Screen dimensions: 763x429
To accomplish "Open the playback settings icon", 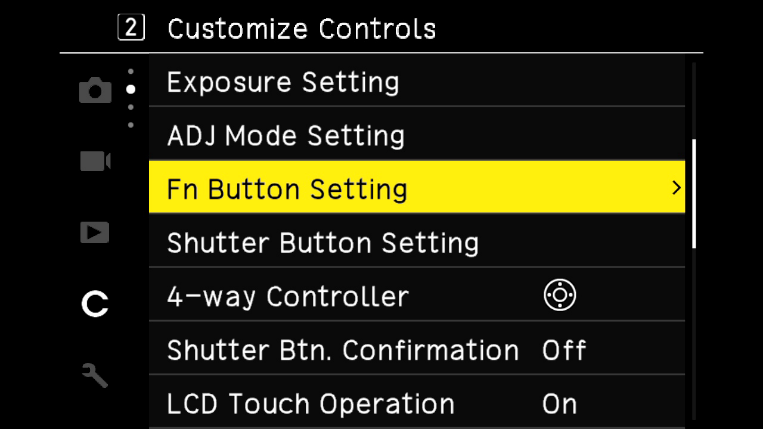I will coord(95,233).
